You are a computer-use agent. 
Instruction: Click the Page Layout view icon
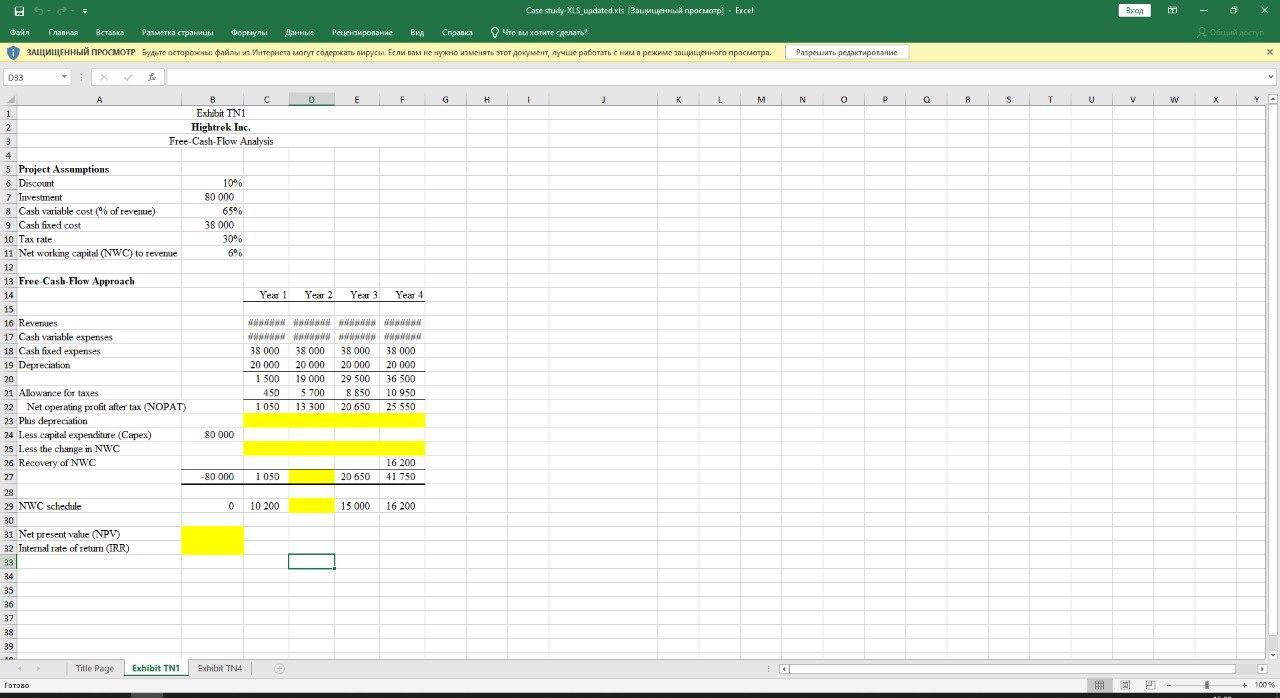(x=1125, y=685)
